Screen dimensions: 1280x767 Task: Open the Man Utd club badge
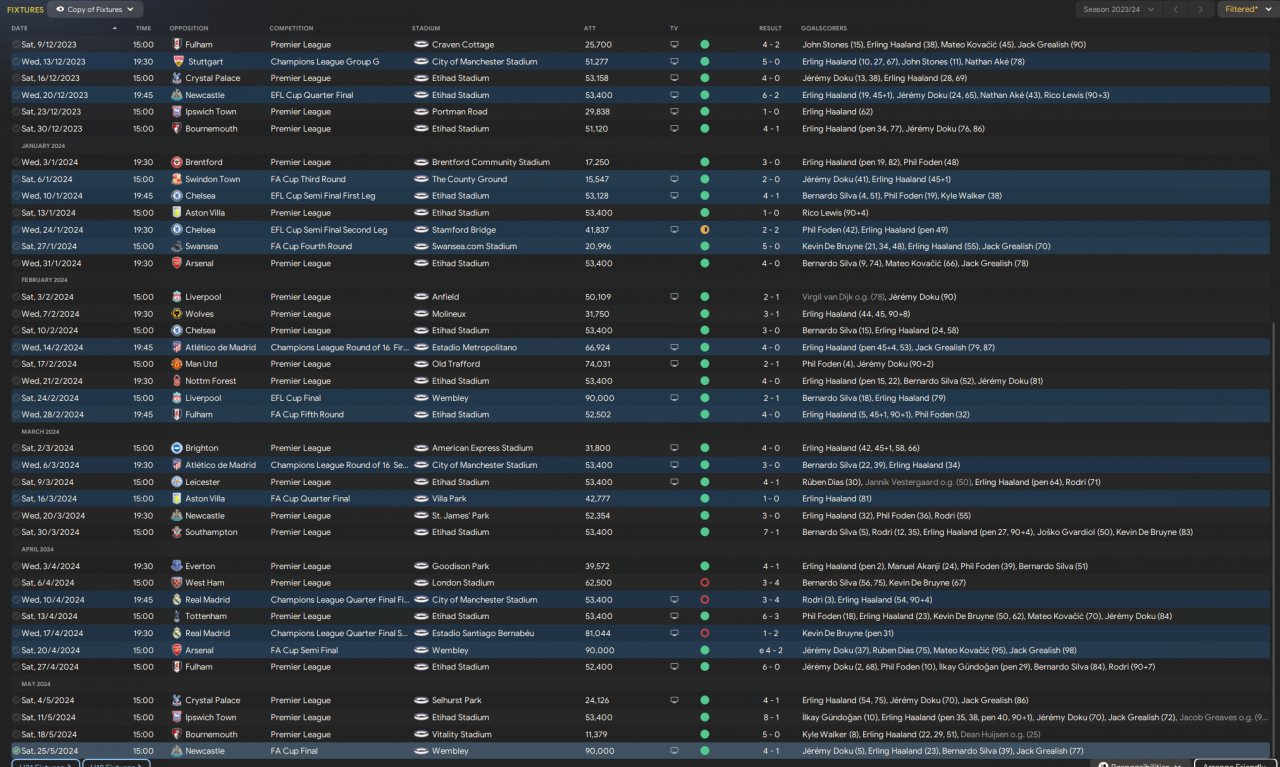[177, 364]
